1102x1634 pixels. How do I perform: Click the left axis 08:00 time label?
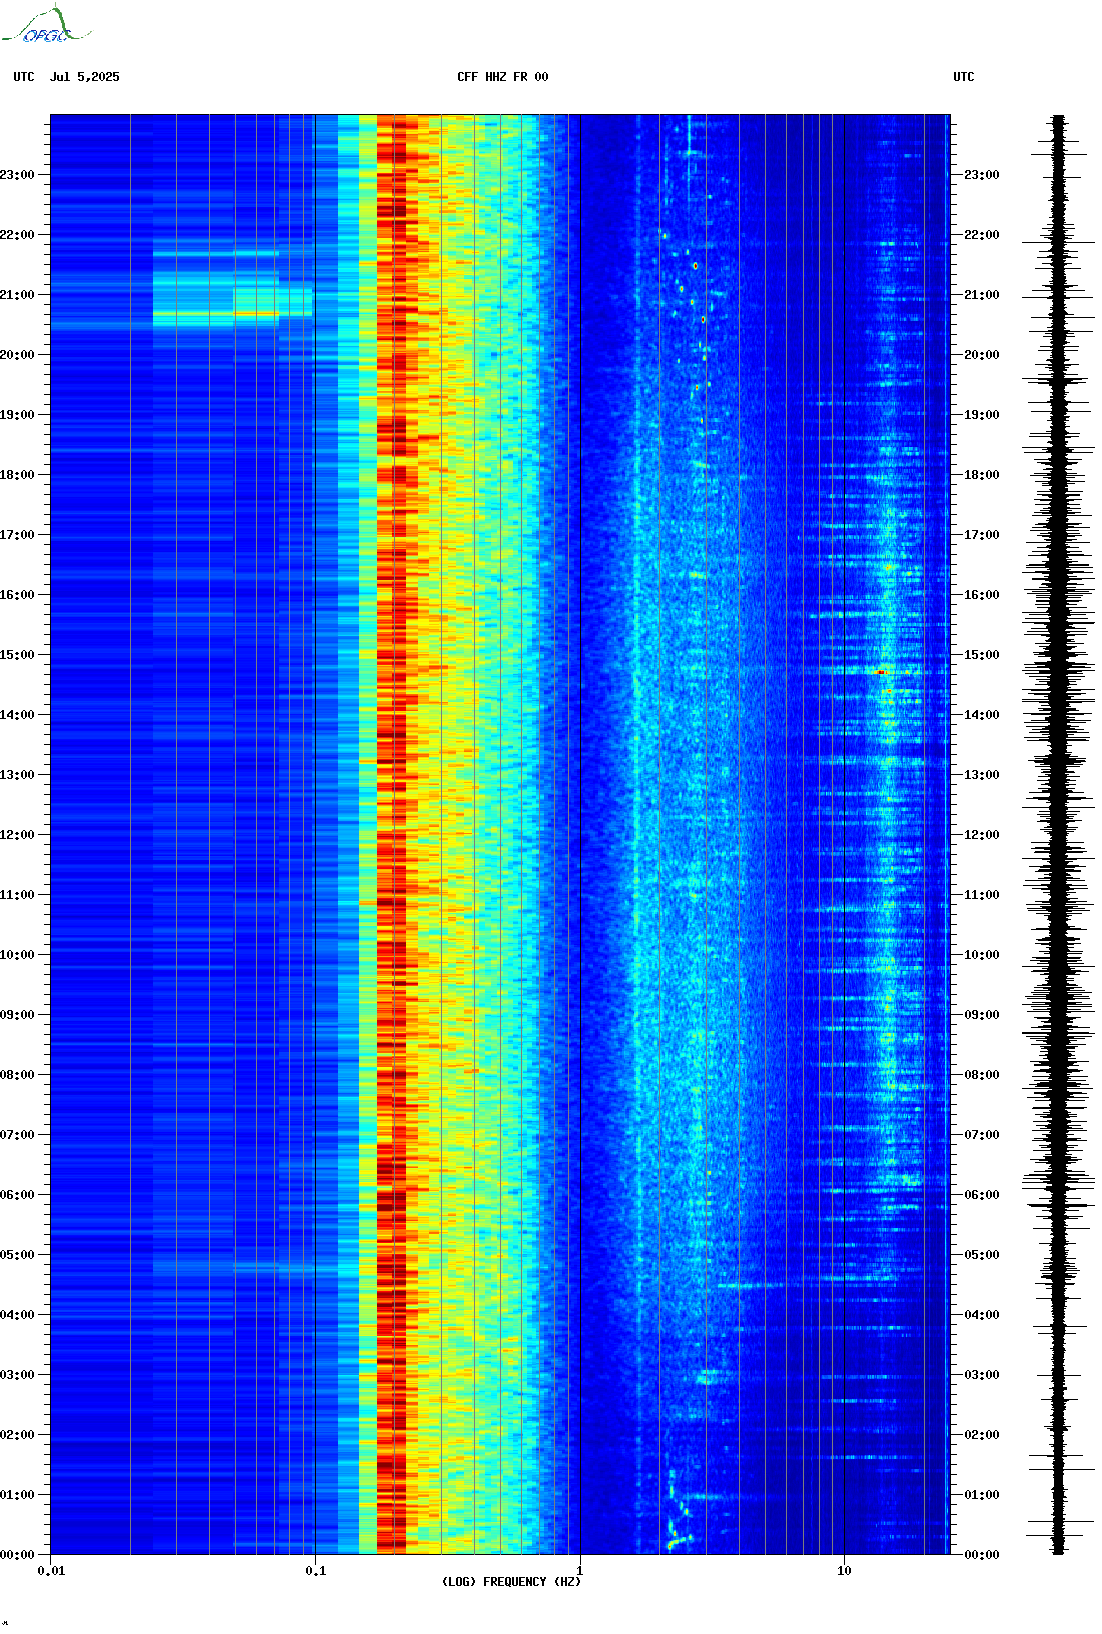17,1075
